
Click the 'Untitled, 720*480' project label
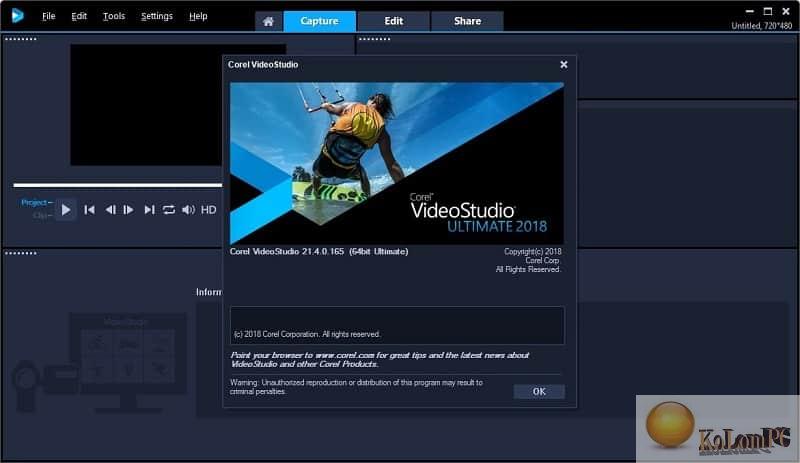click(x=761, y=26)
